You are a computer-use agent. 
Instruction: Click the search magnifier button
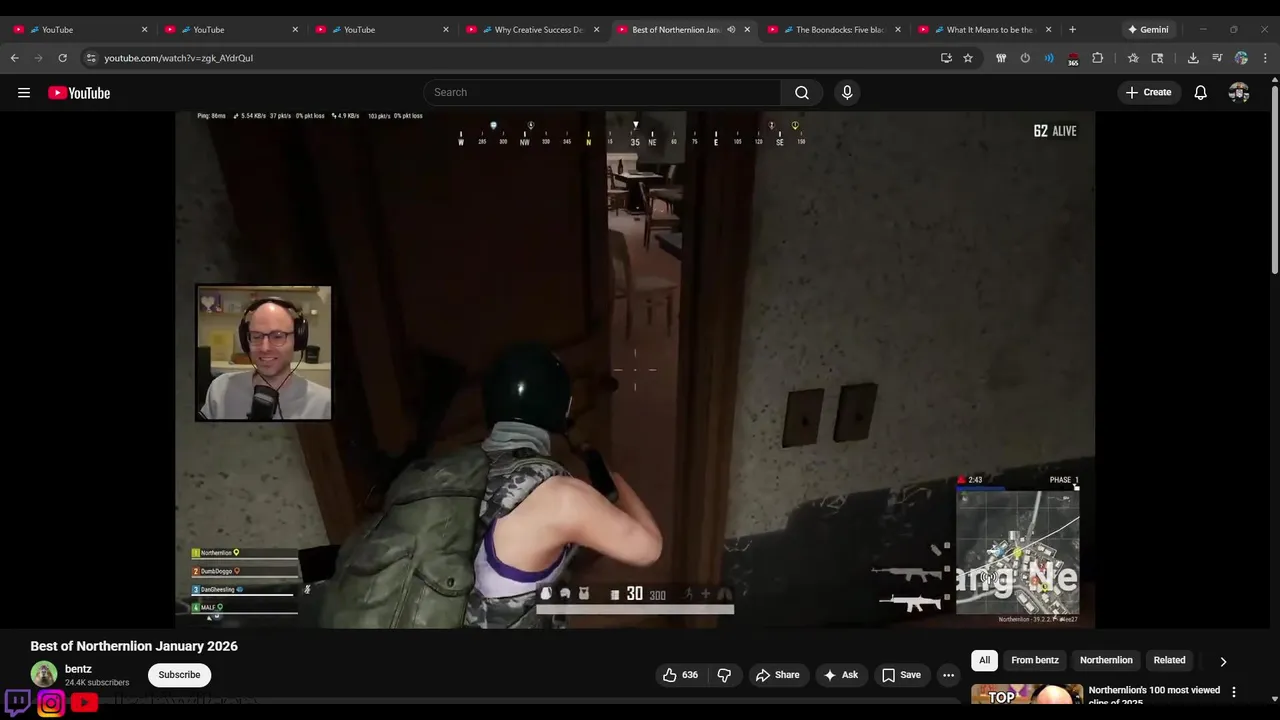tap(802, 93)
